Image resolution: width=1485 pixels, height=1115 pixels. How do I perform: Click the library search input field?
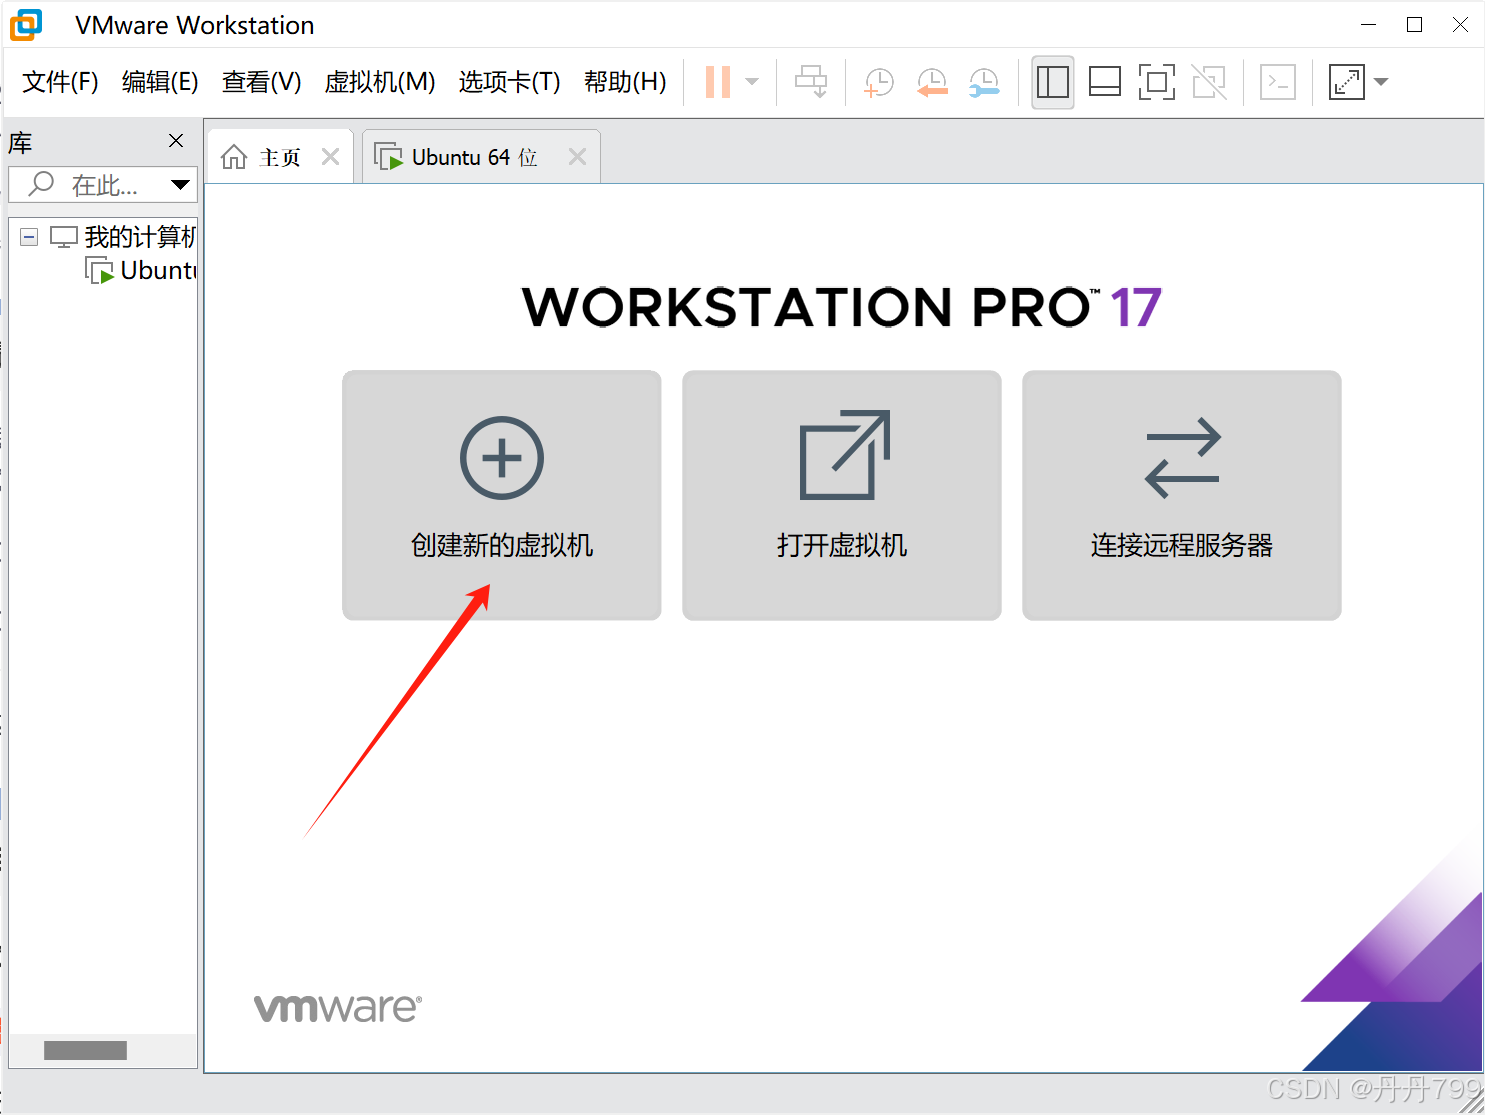[x=103, y=185]
